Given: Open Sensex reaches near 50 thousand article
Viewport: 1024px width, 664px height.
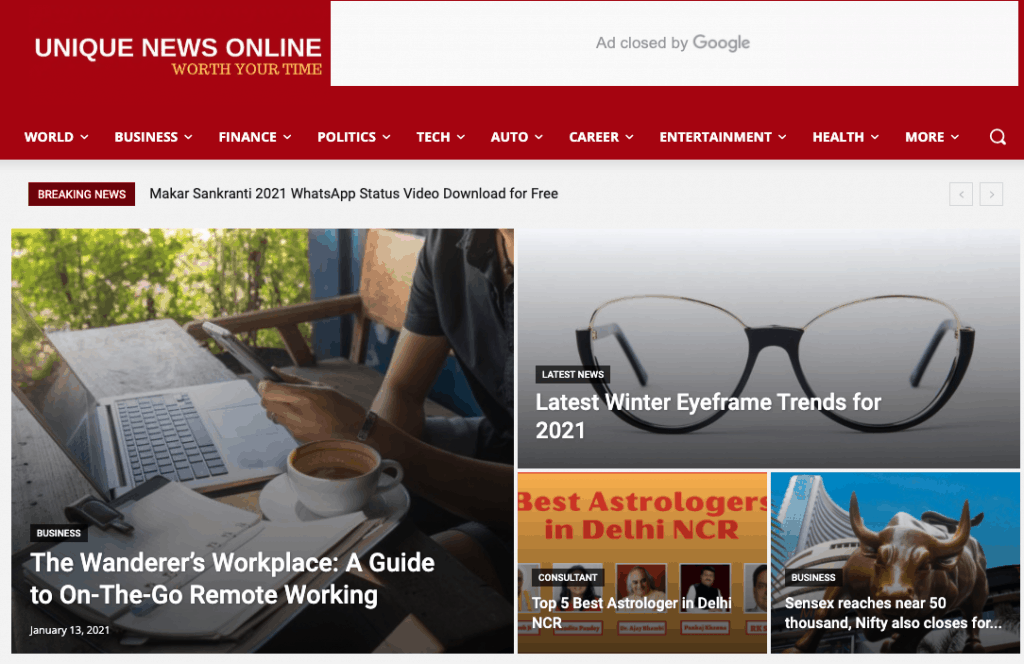Looking at the screenshot, I should (893, 612).
